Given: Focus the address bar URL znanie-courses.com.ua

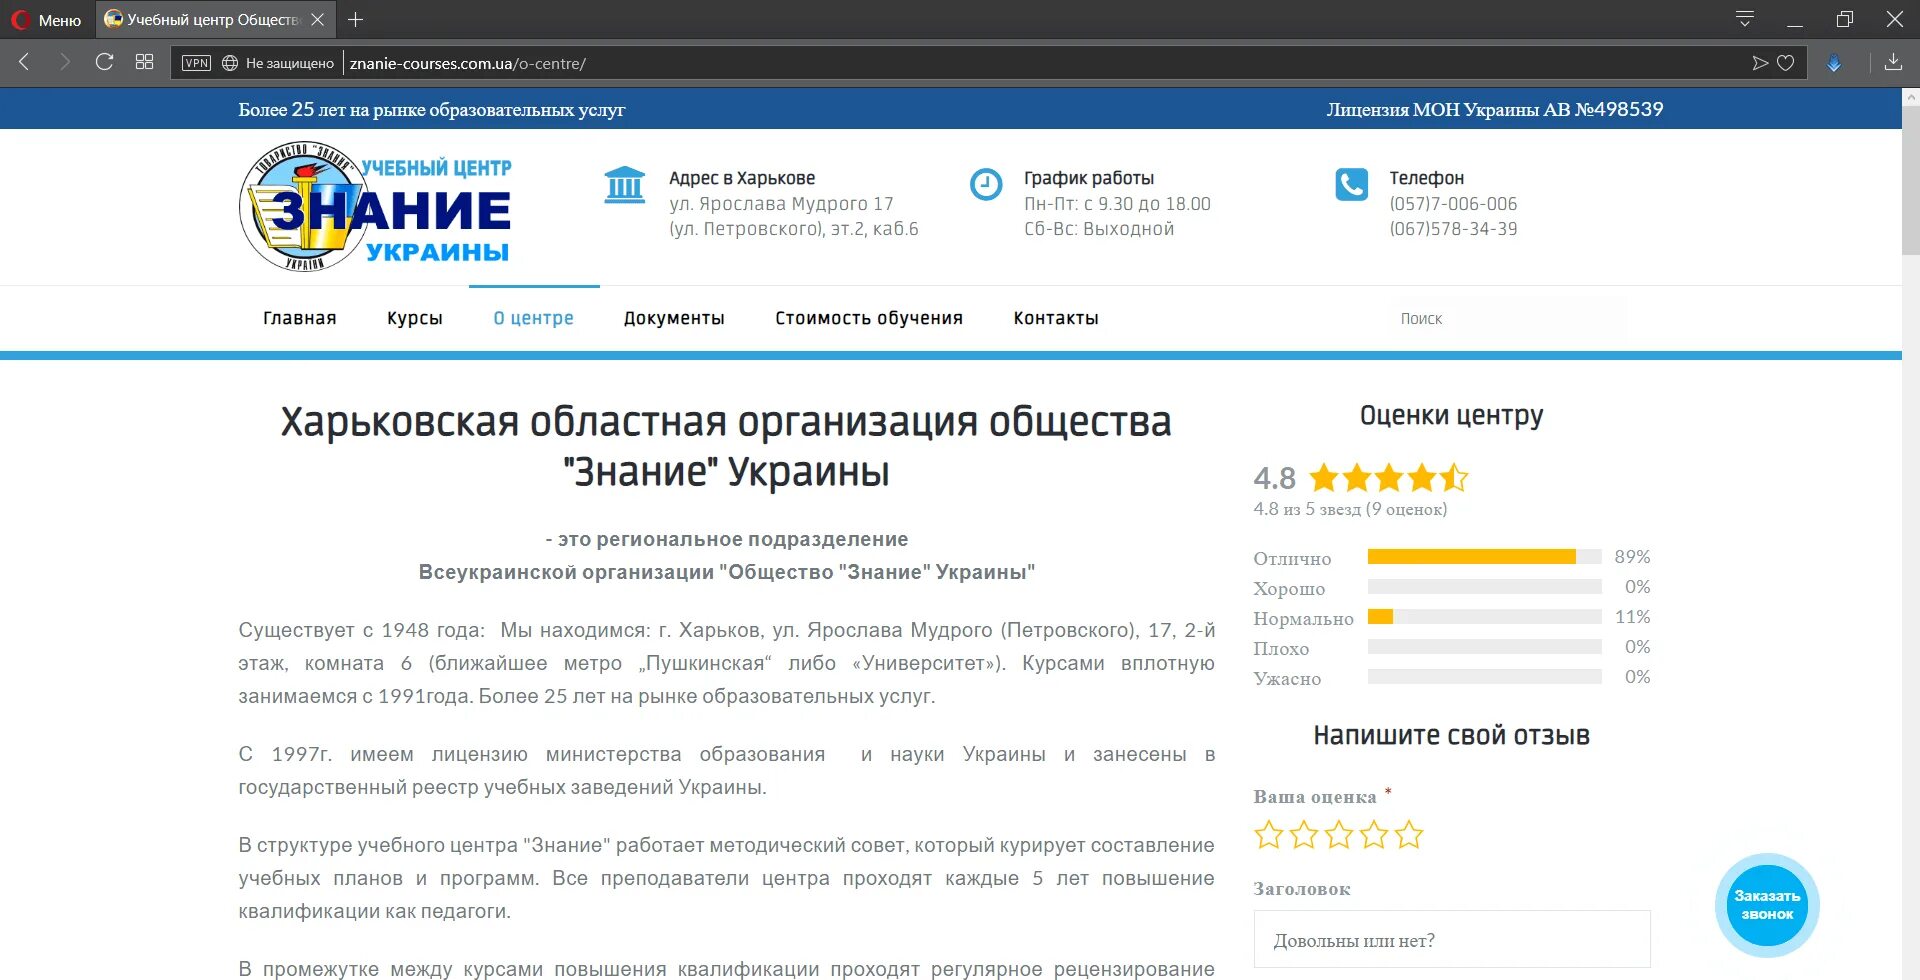Looking at the screenshot, I should click(468, 63).
